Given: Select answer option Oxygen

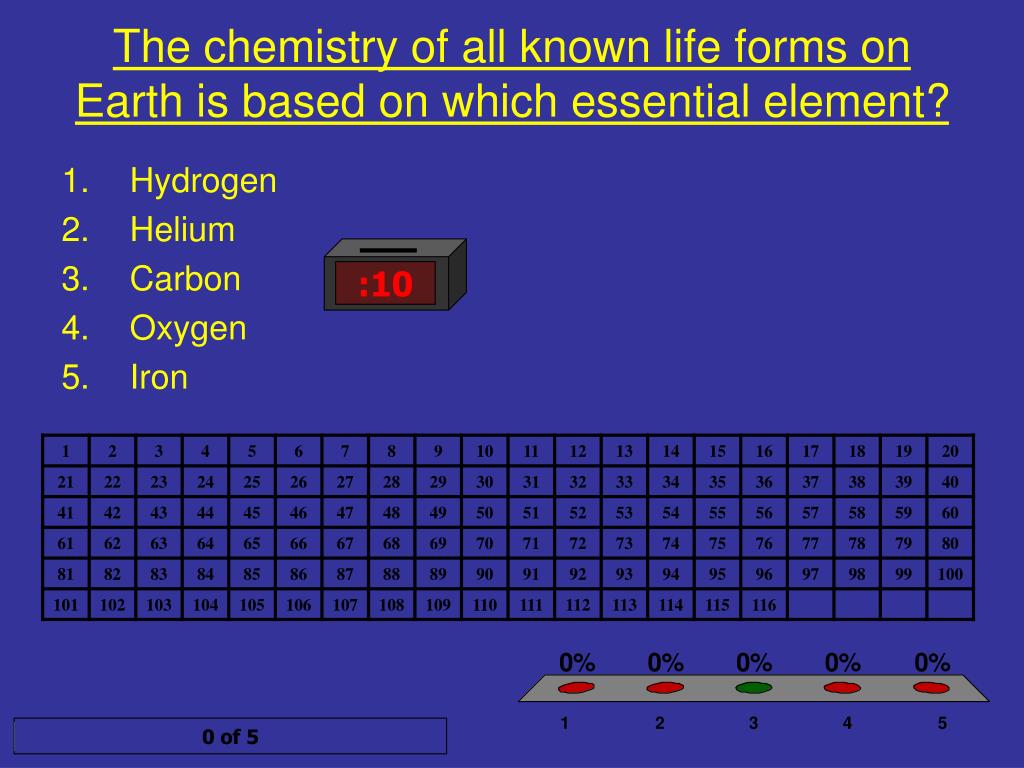Looking at the screenshot, I should tap(188, 328).
